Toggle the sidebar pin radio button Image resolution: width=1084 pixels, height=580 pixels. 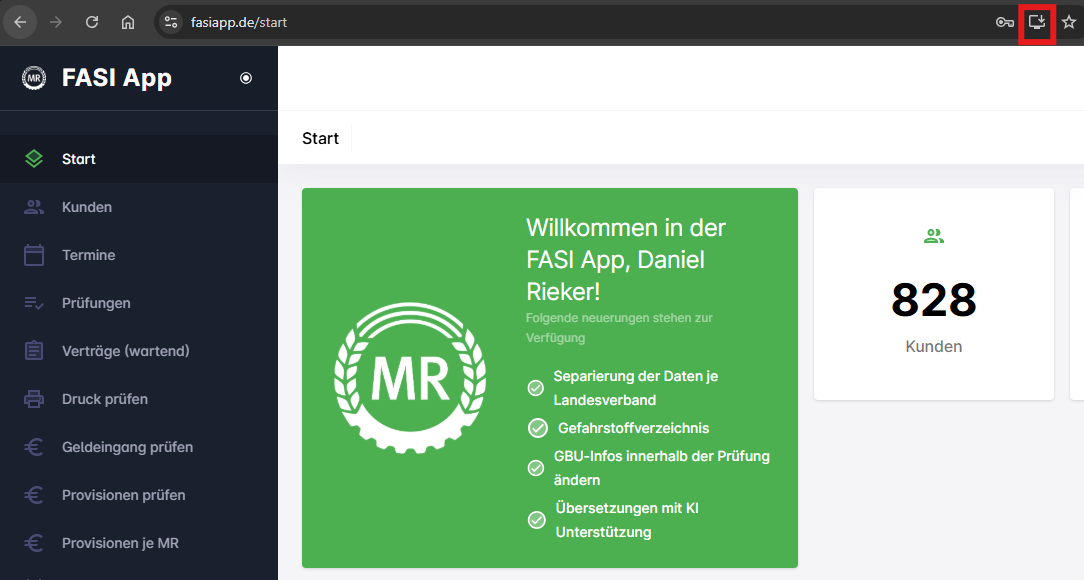click(x=246, y=78)
